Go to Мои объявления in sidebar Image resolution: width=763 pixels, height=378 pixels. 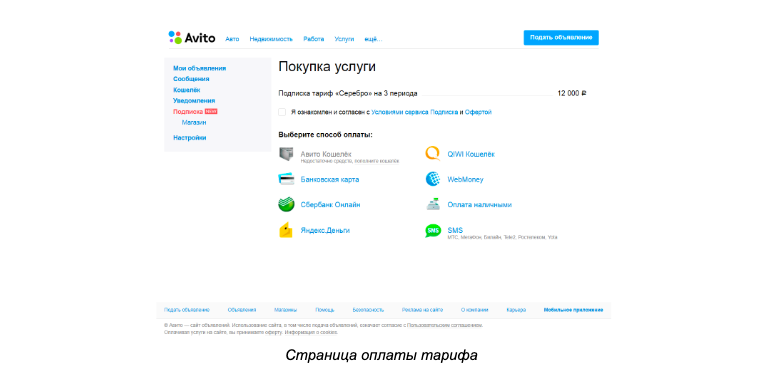[200, 68]
